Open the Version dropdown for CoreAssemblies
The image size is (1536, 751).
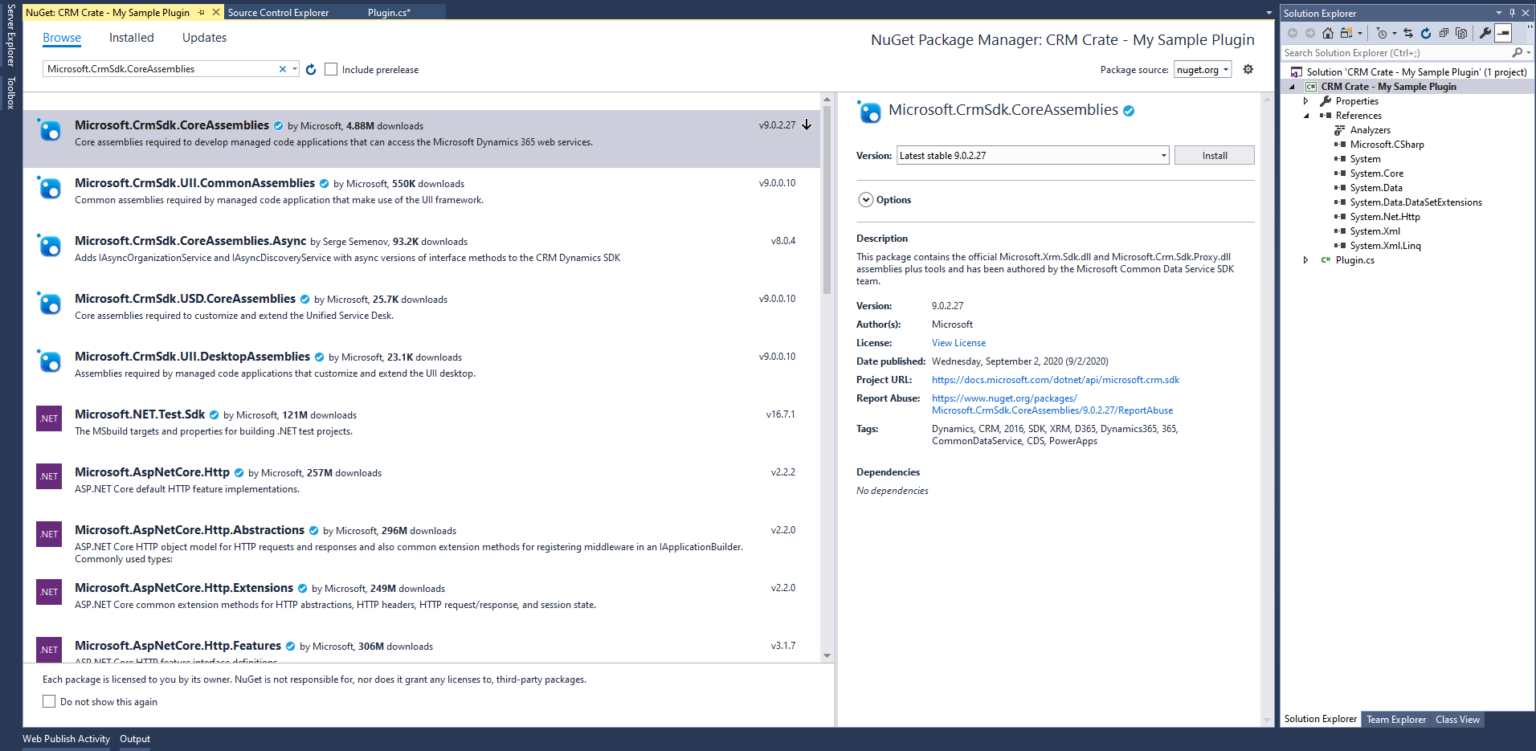click(1162, 155)
